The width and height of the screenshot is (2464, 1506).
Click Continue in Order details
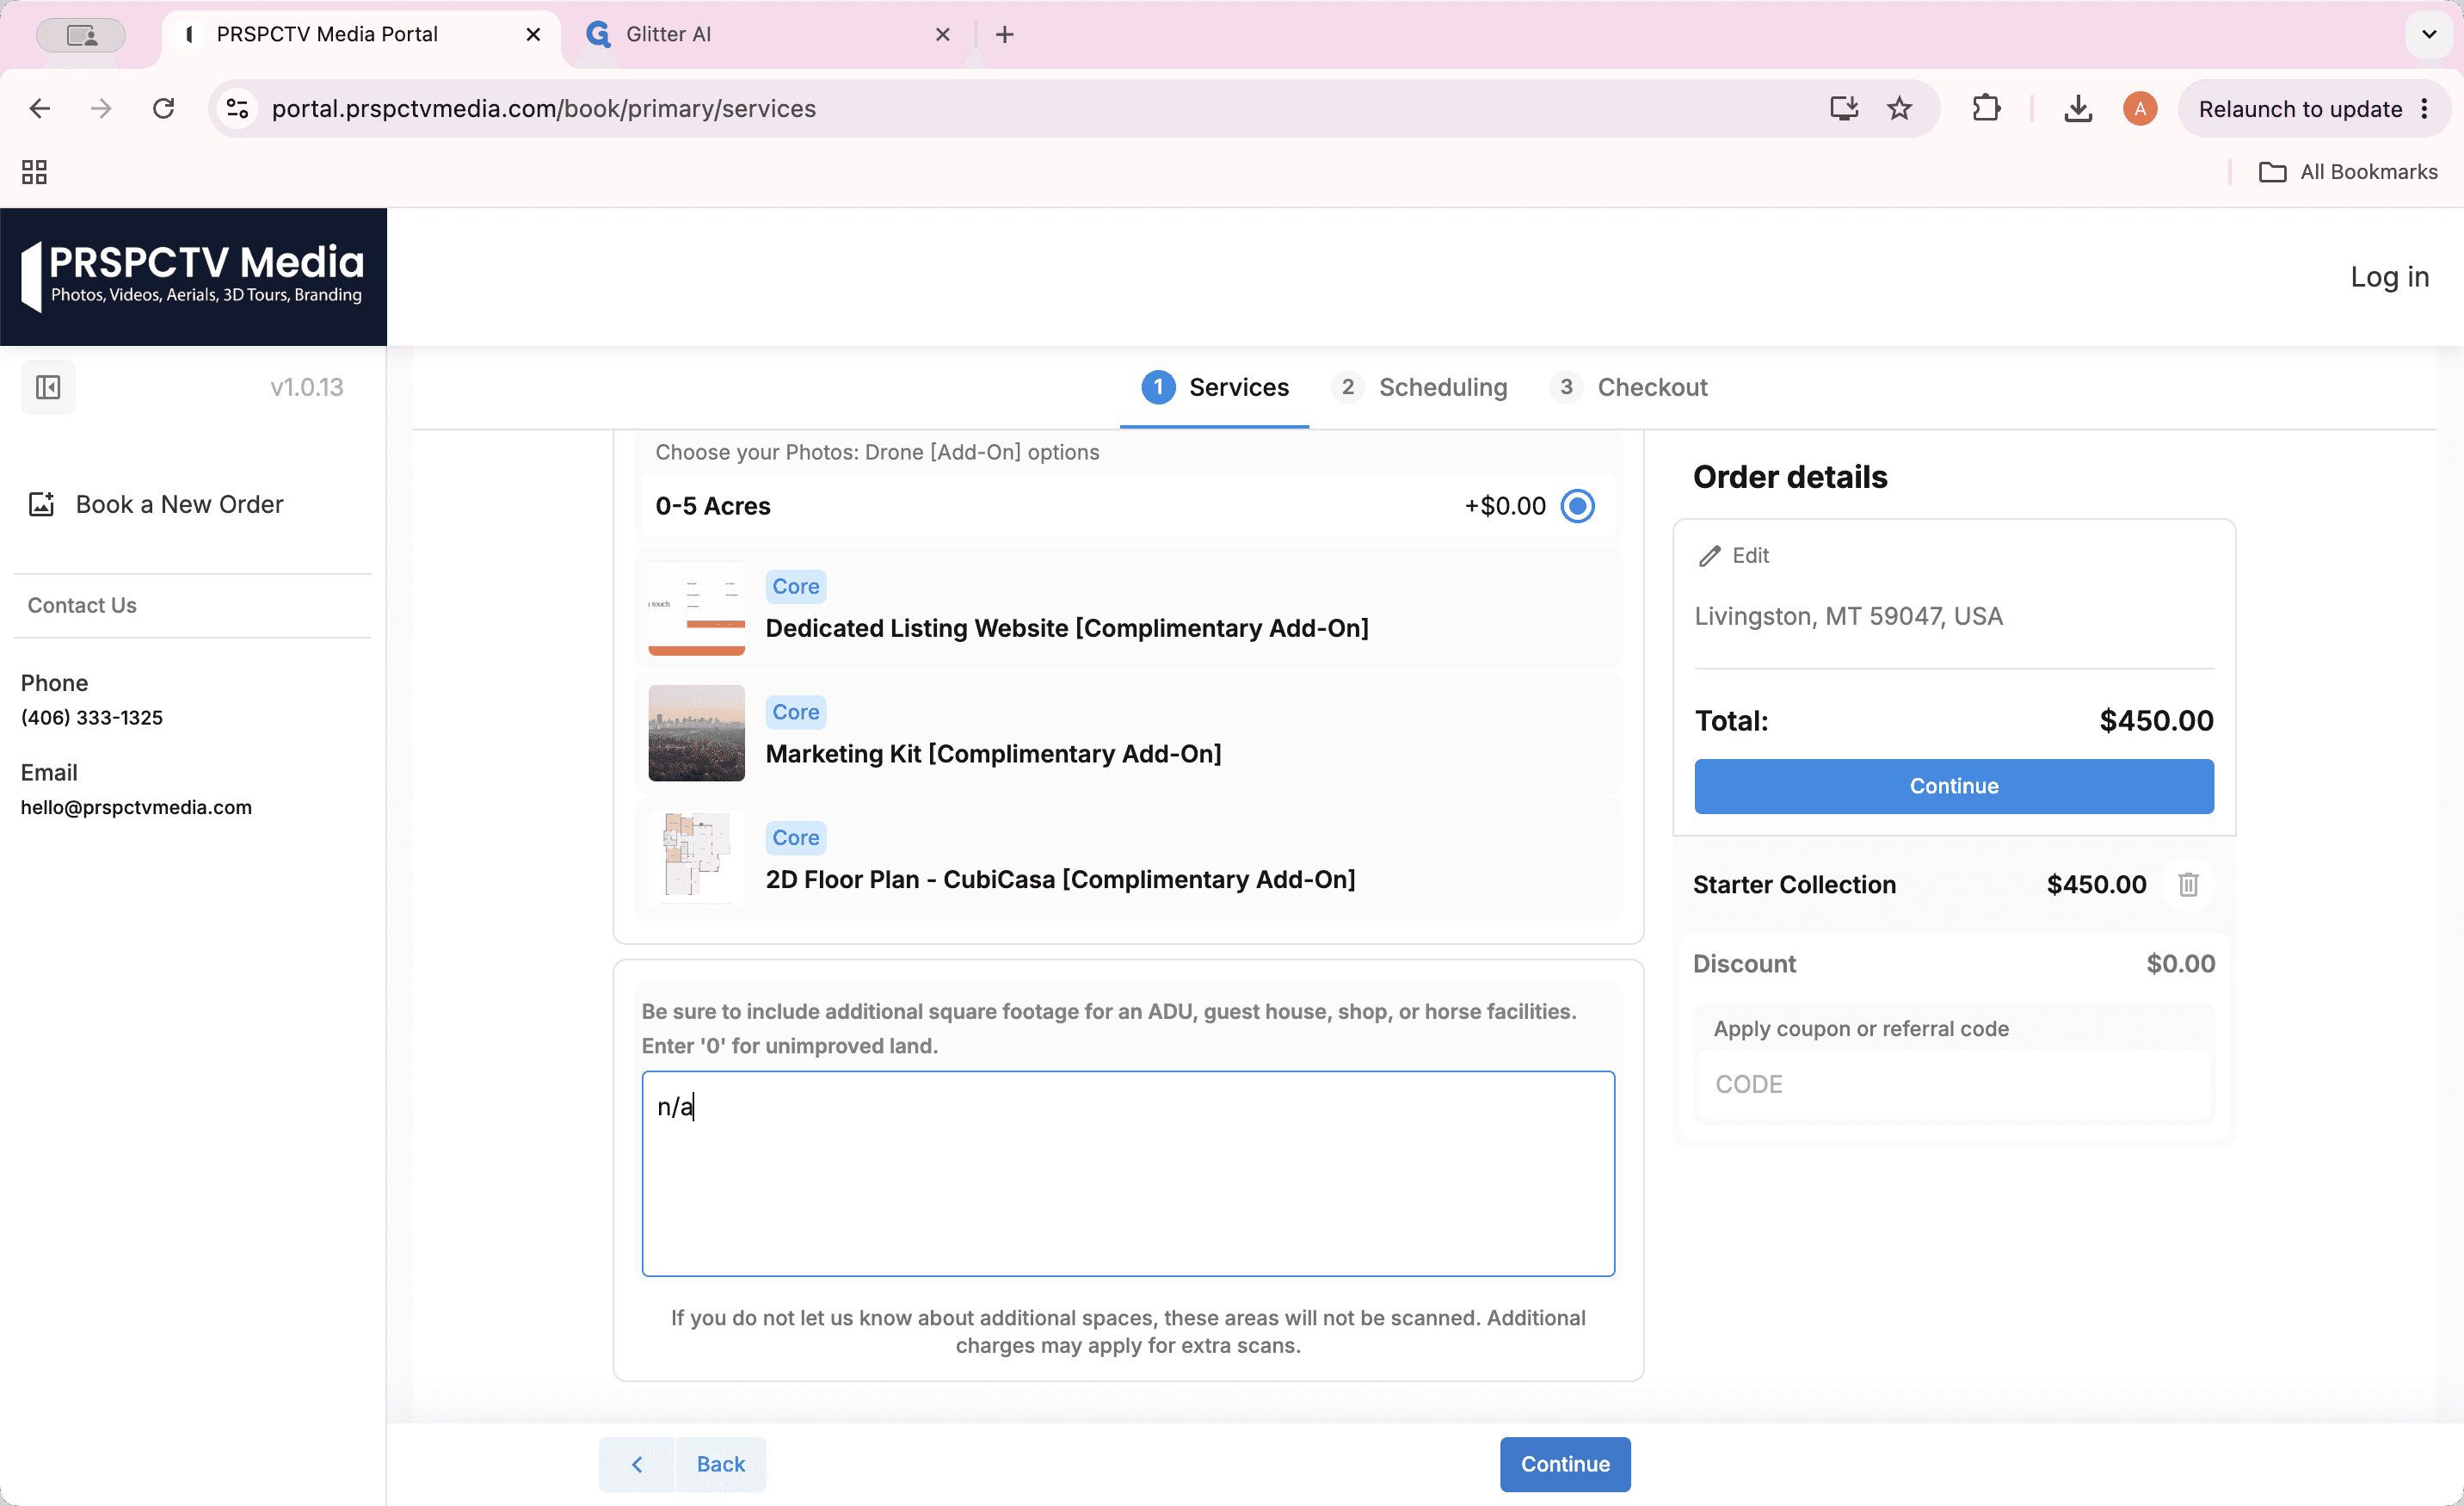point(1953,786)
